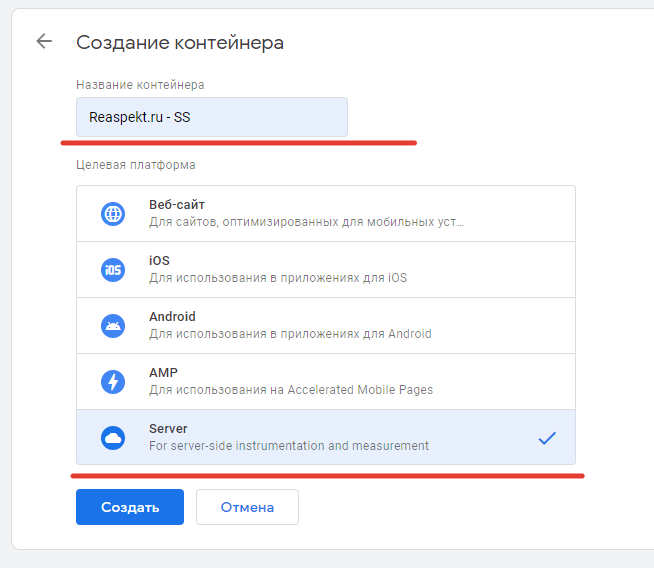Click text 'Для использования в приложениях для iOS'
This screenshot has width=654, height=568.
click(x=278, y=278)
